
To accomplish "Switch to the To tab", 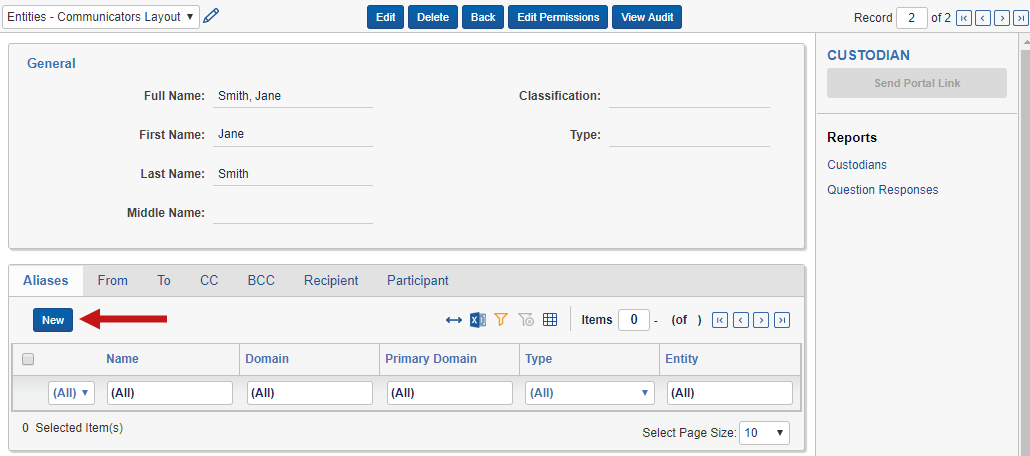I will pyautogui.click(x=164, y=281).
